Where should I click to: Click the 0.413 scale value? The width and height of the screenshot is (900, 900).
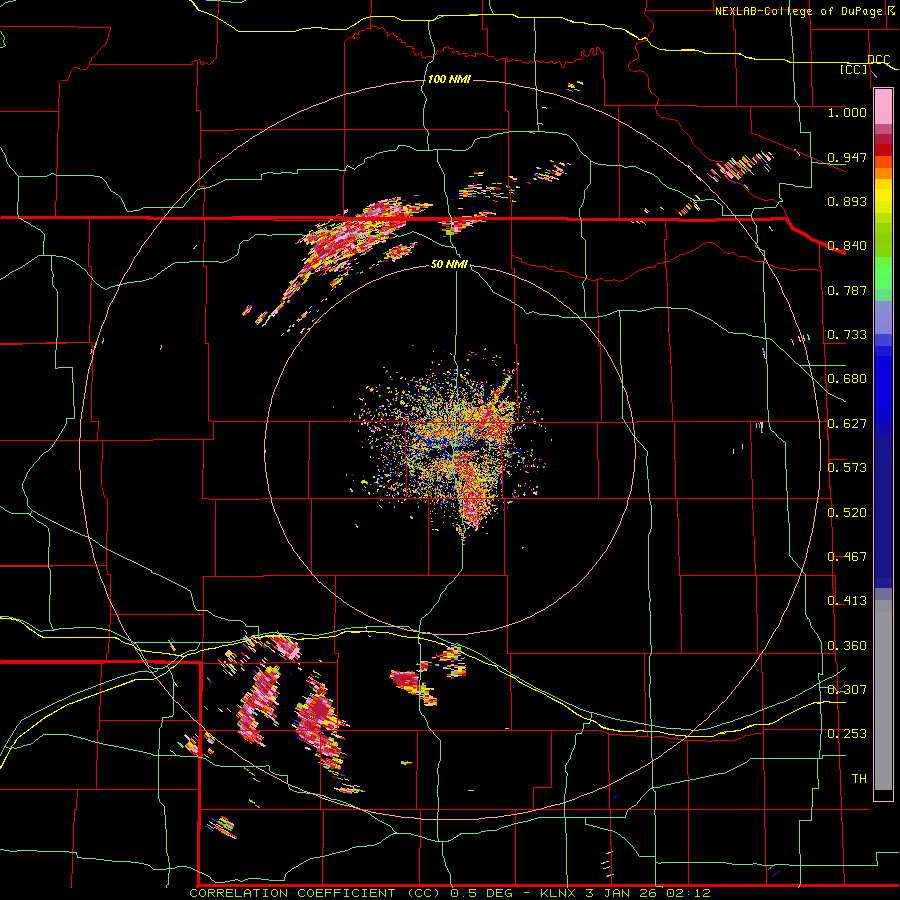847,601
